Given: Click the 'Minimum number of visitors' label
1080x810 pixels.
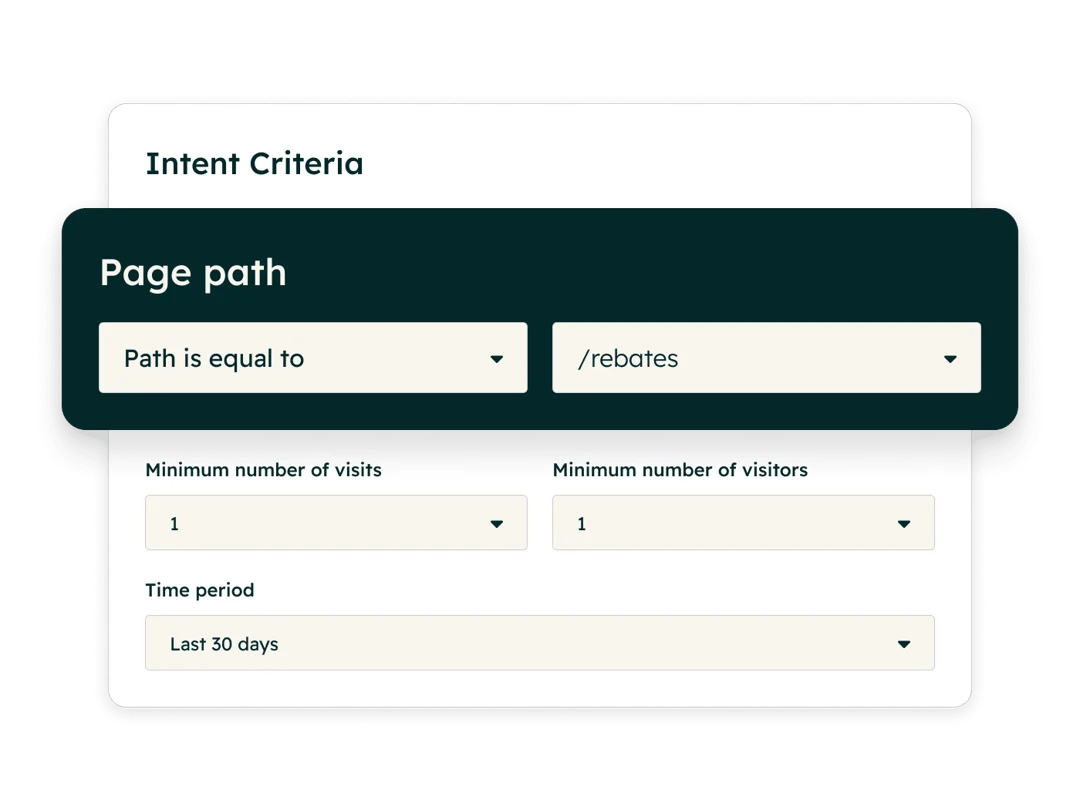Looking at the screenshot, I should click(680, 469).
